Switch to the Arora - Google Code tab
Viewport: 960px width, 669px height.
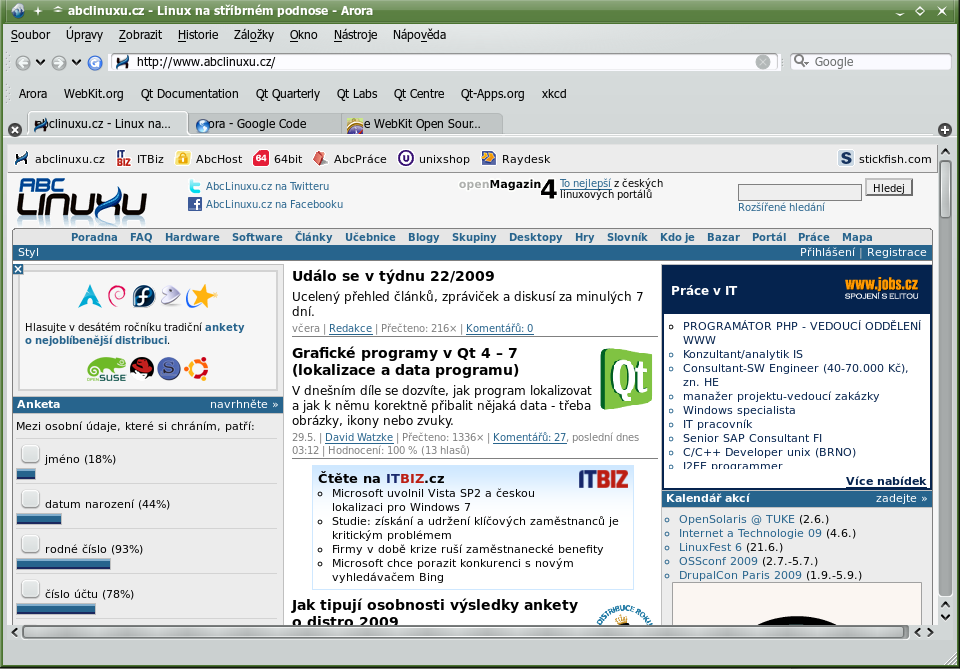[264, 124]
